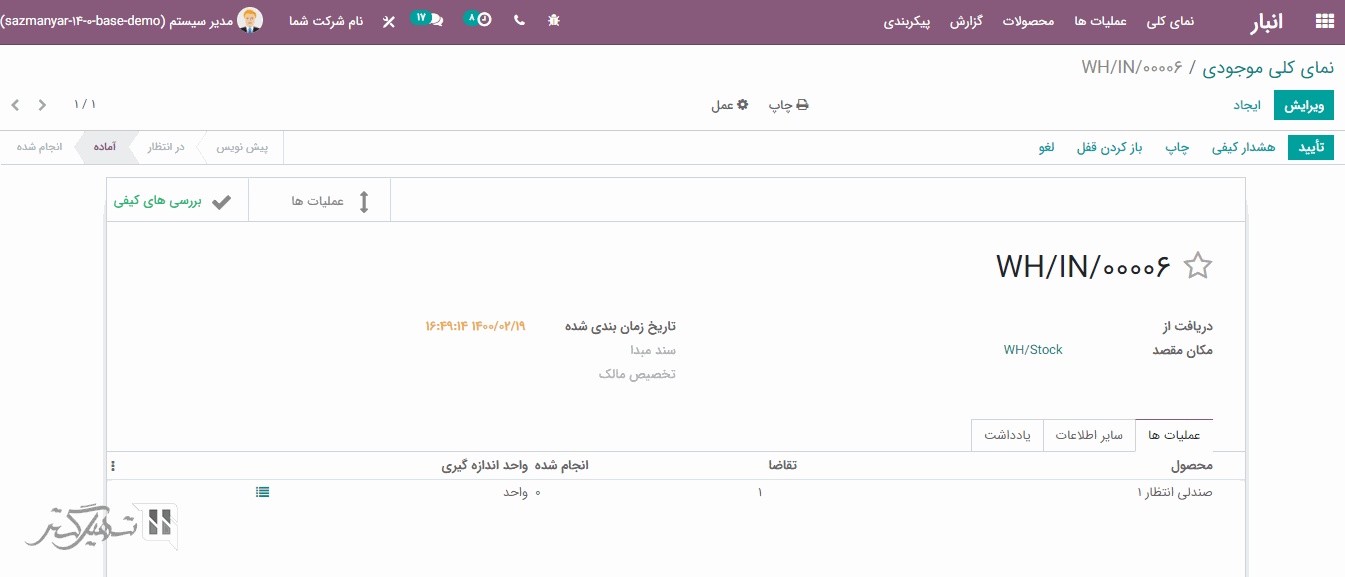Click the scheduled date value 1400/02/19

click(x=475, y=326)
